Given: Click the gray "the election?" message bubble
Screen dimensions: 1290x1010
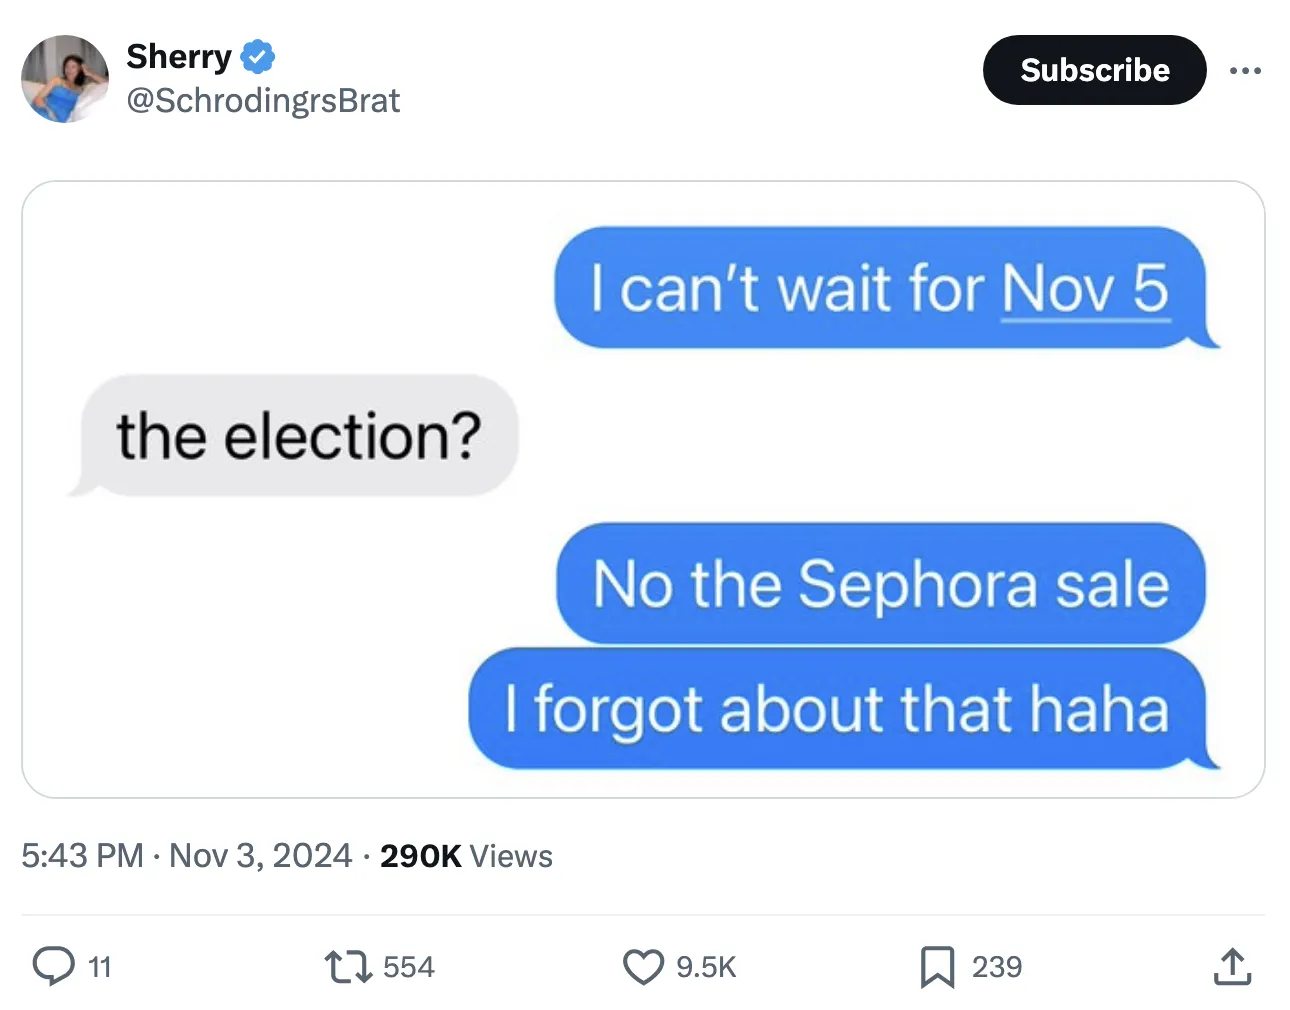Looking at the screenshot, I should click(x=298, y=436).
